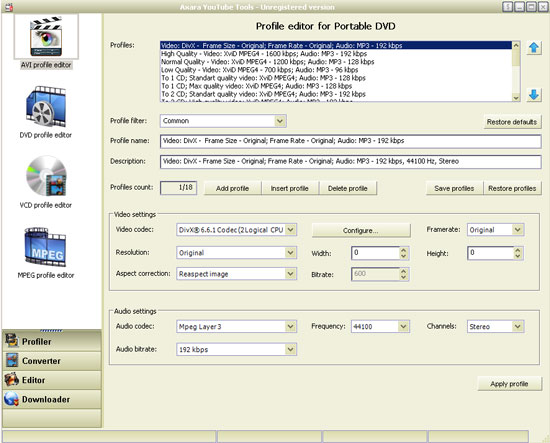
Task: Click the Save profiles button
Action: click(x=454, y=188)
